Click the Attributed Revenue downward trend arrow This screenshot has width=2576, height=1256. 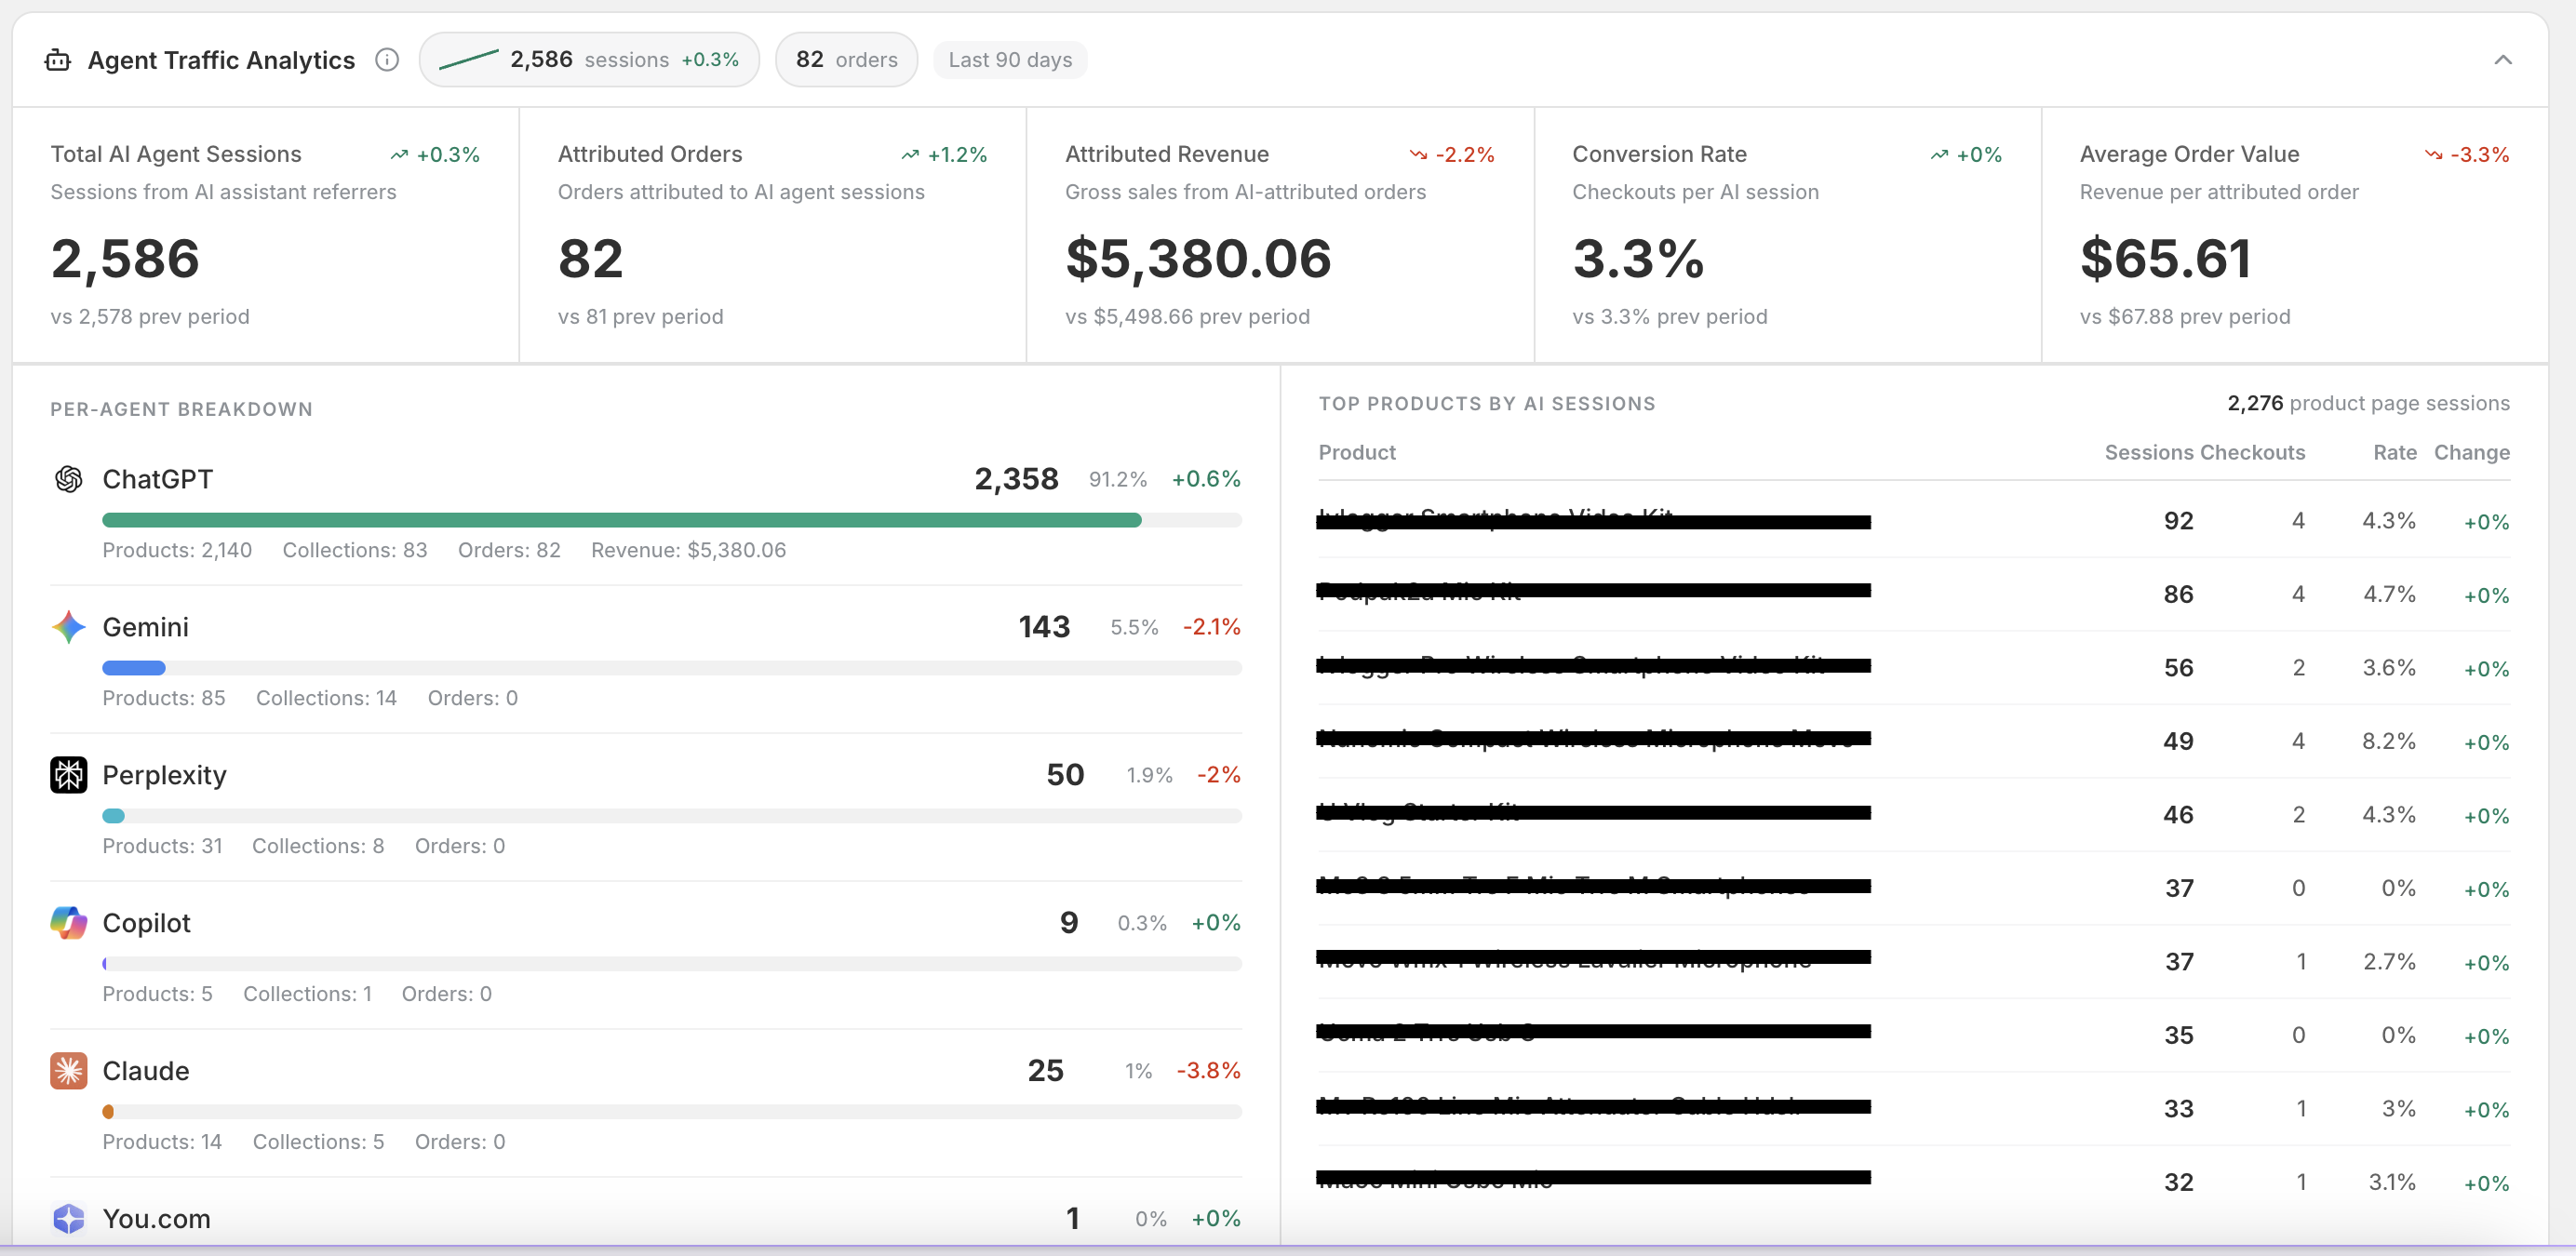pos(1418,155)
